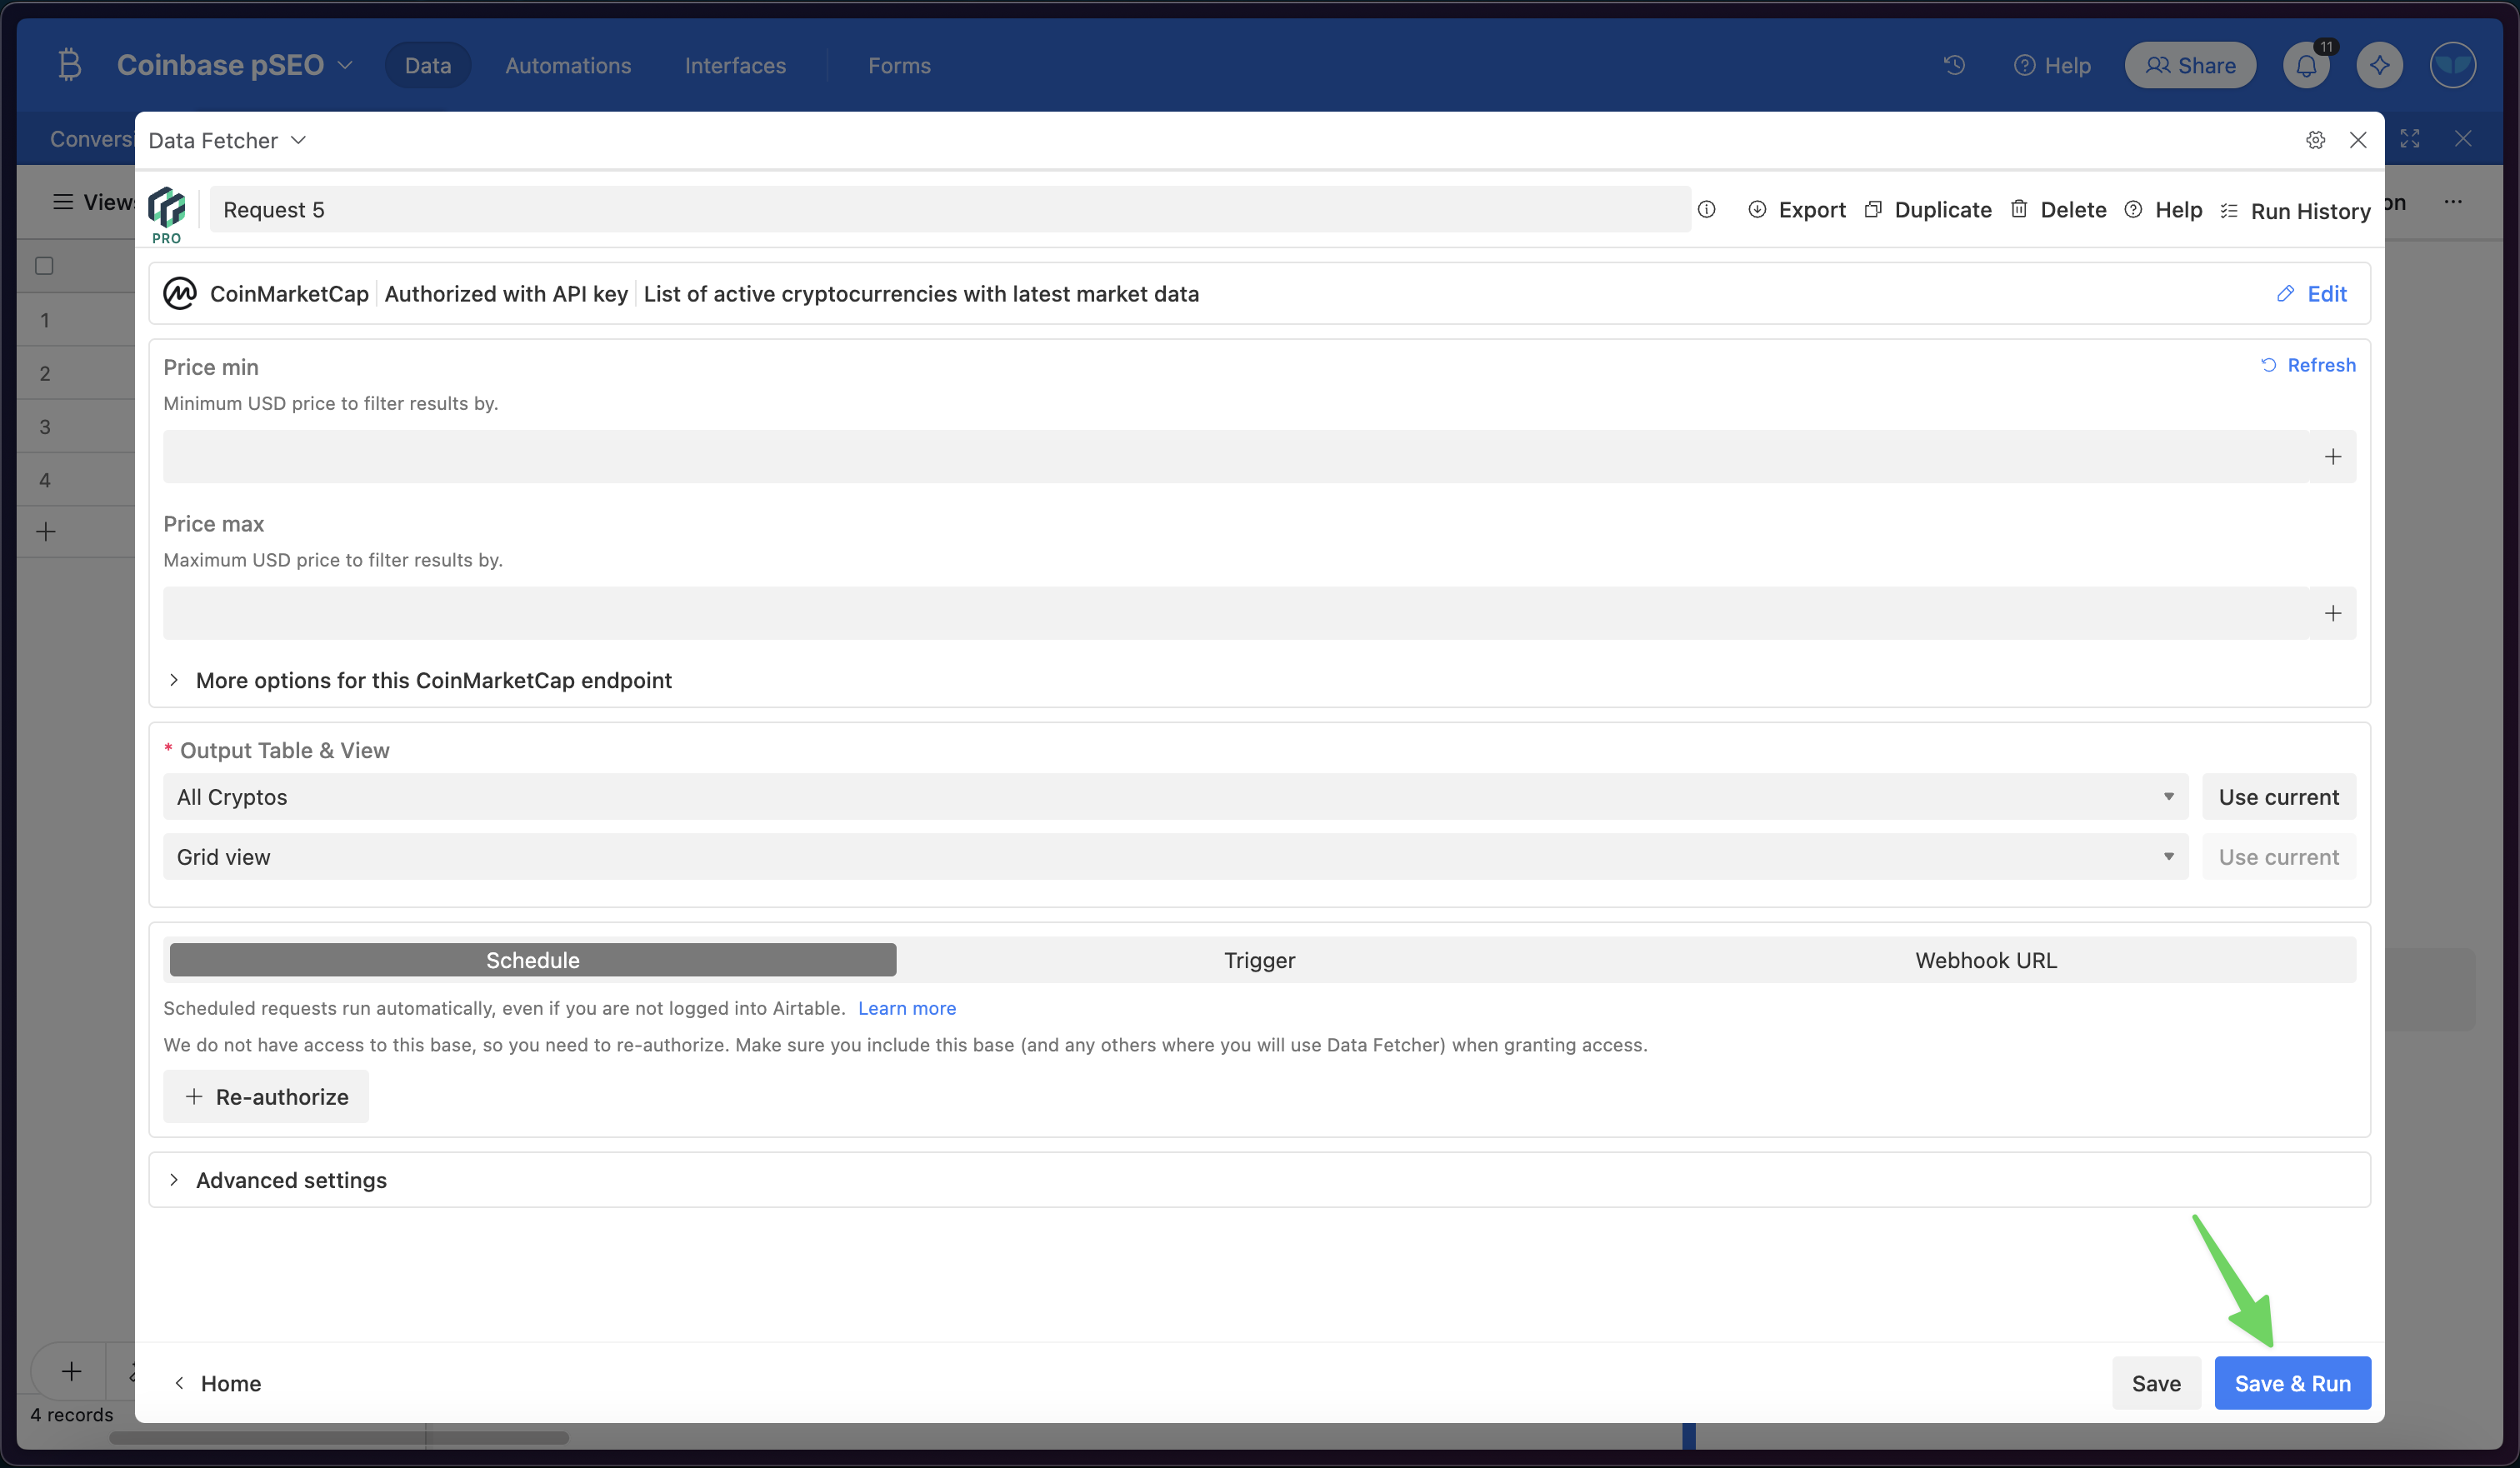Toggle the select-all records checkbox
This screenshot has height=1468, width=2520.
point(44,266)
